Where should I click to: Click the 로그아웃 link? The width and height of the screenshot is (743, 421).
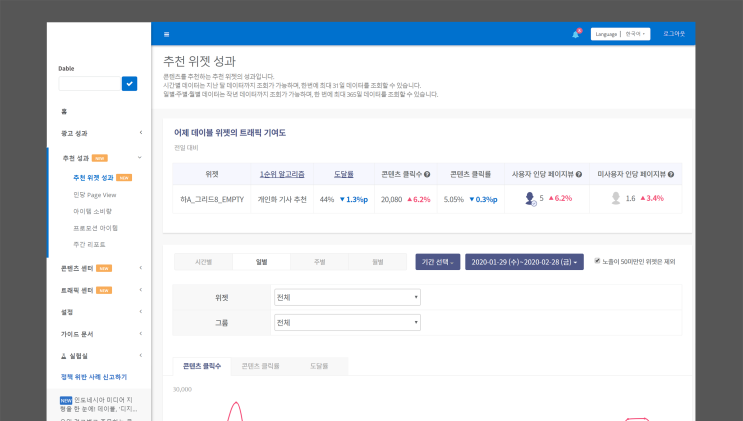[674, 34]
